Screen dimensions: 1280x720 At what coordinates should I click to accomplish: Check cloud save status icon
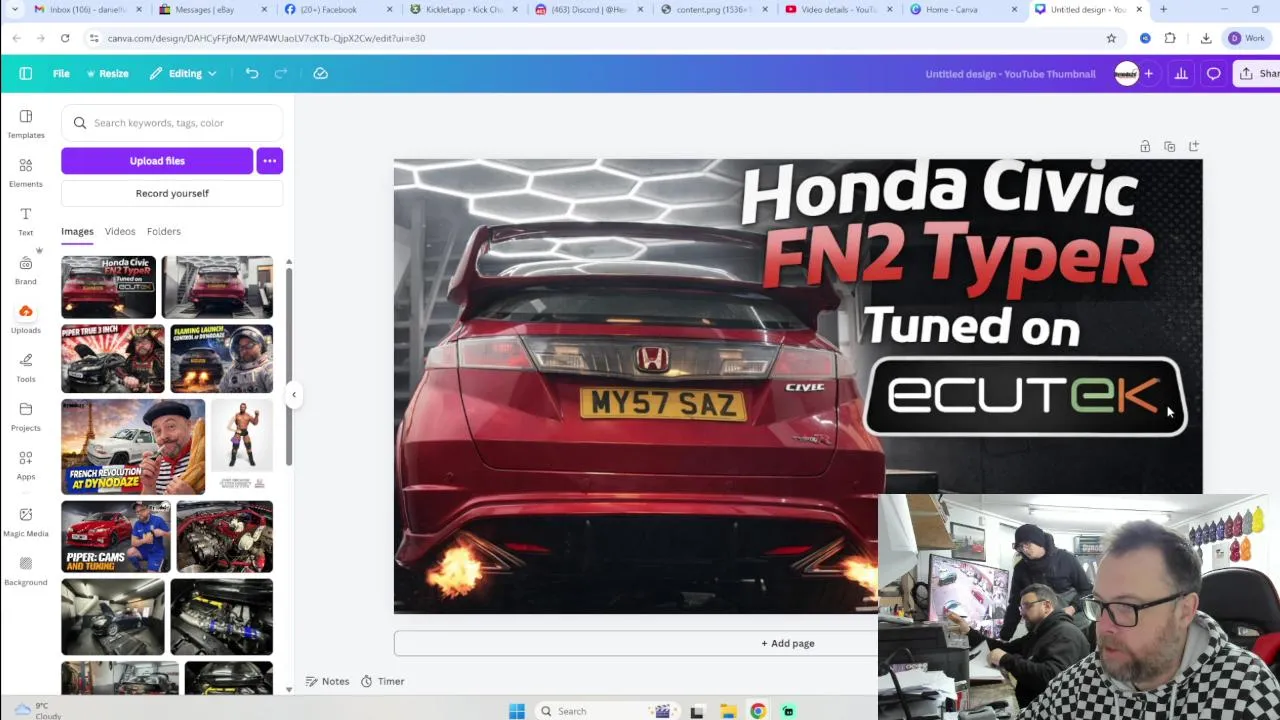320,73
